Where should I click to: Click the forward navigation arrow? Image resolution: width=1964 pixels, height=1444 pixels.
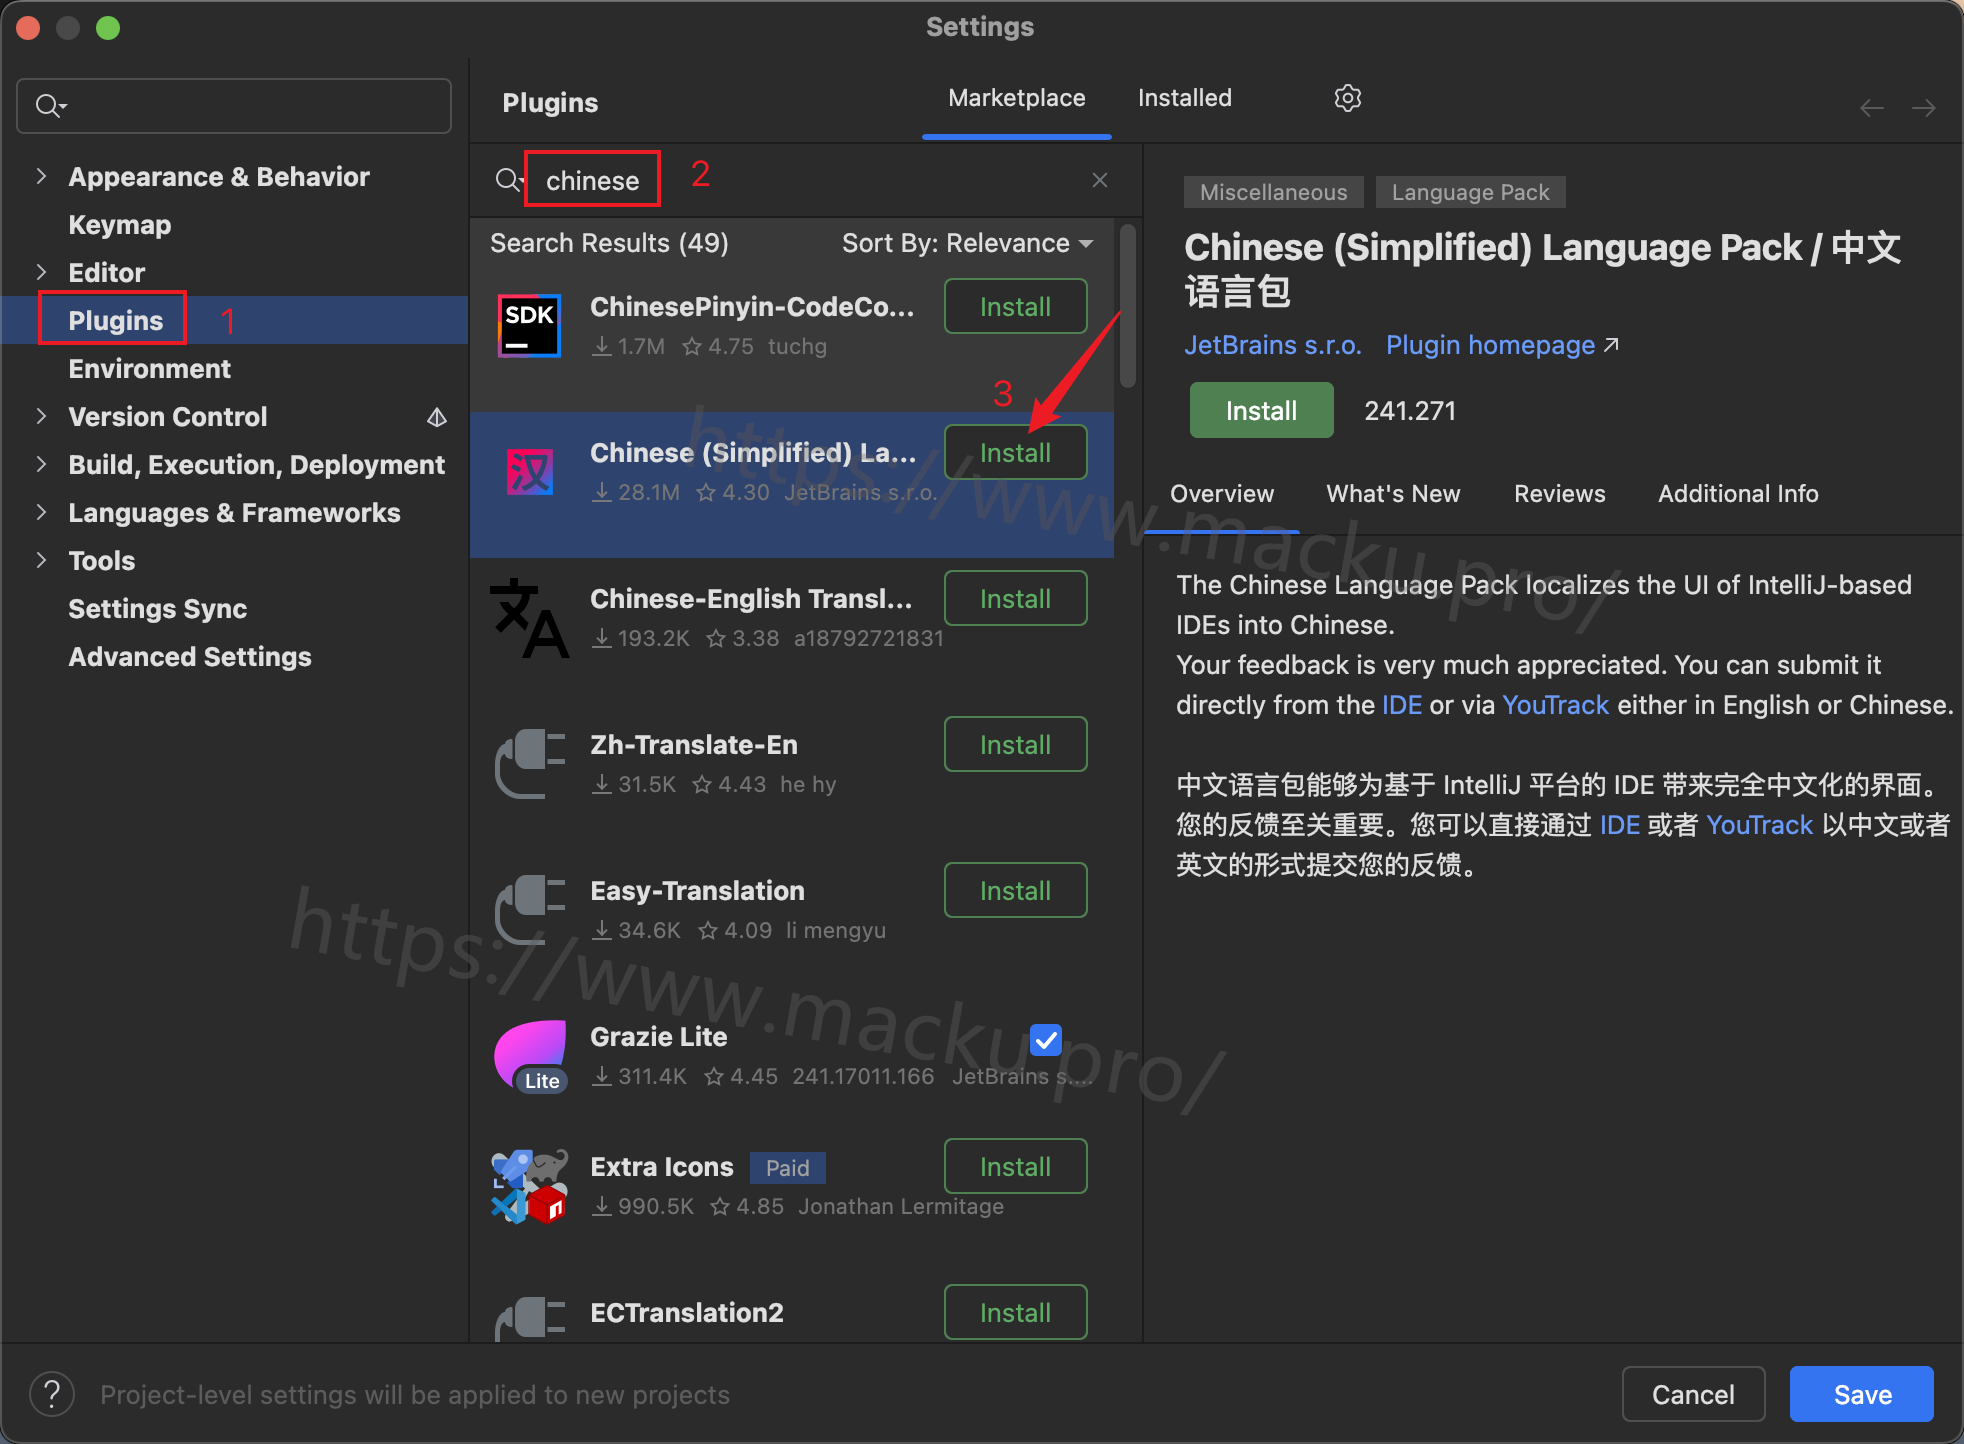1924,107
